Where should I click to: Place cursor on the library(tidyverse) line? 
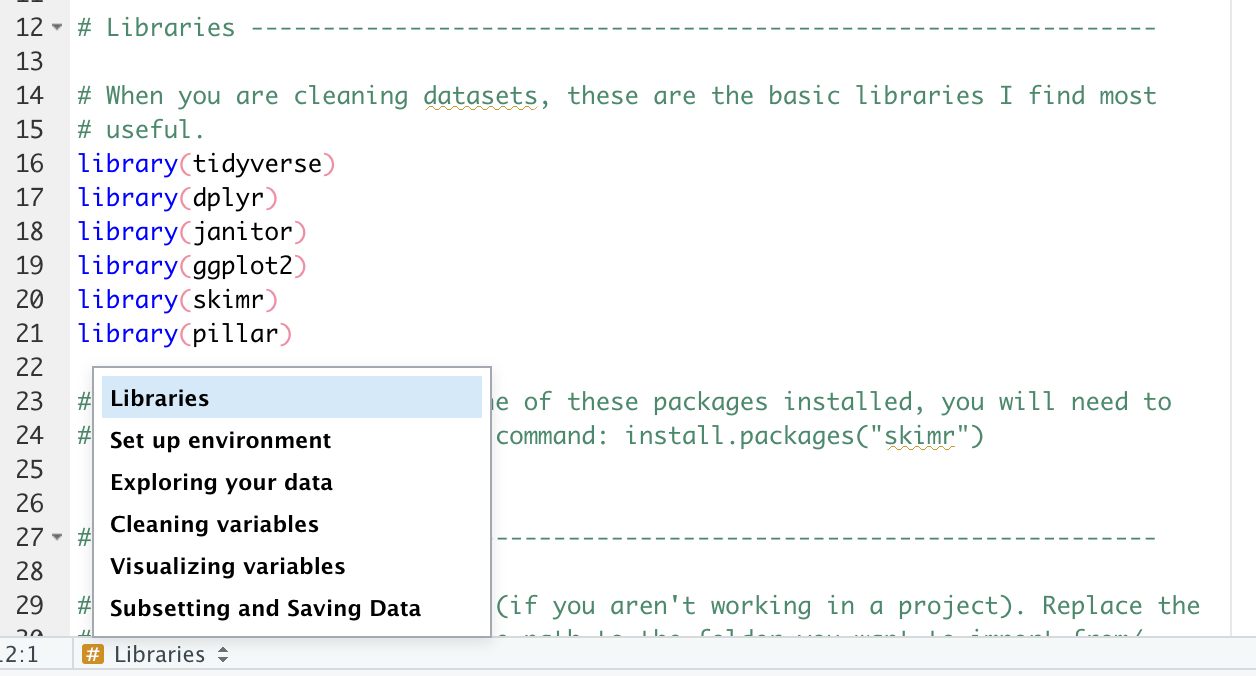(205, 164)
